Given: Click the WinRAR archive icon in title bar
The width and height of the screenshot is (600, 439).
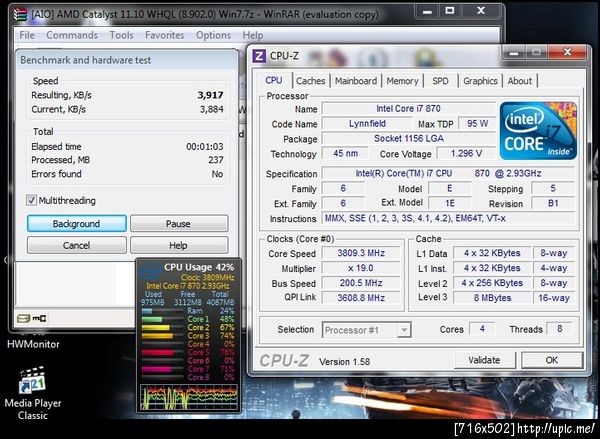Looking at the screenshot, I should coord(20,15).
